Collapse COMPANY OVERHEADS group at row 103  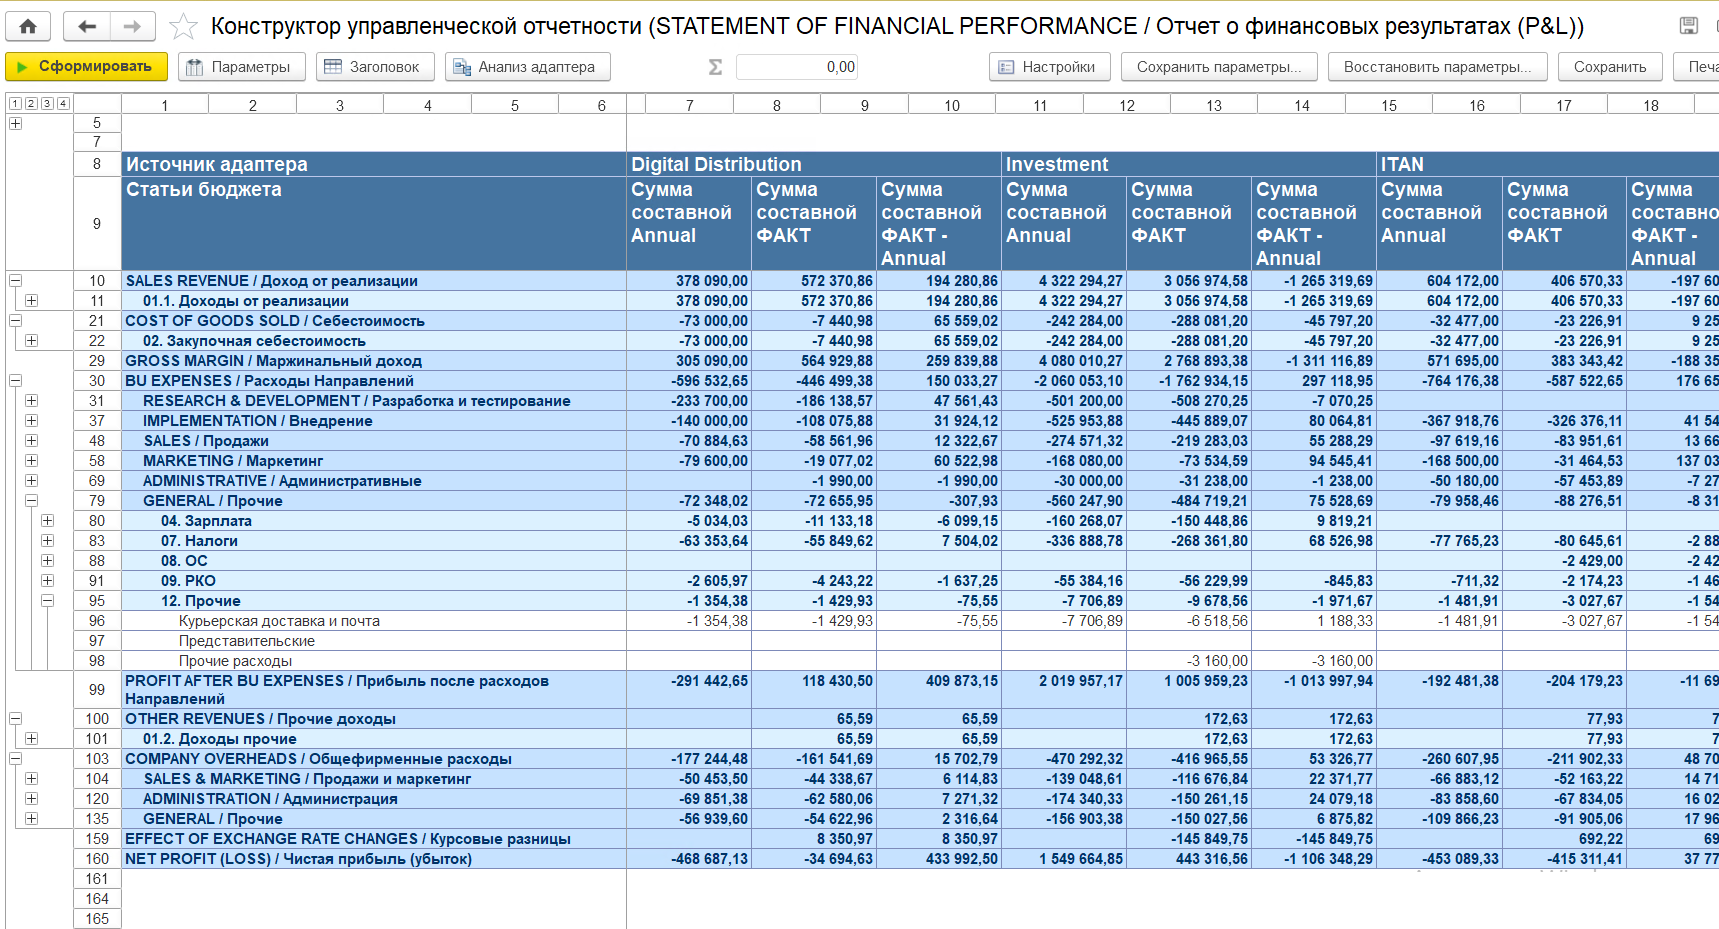[15, 759]
